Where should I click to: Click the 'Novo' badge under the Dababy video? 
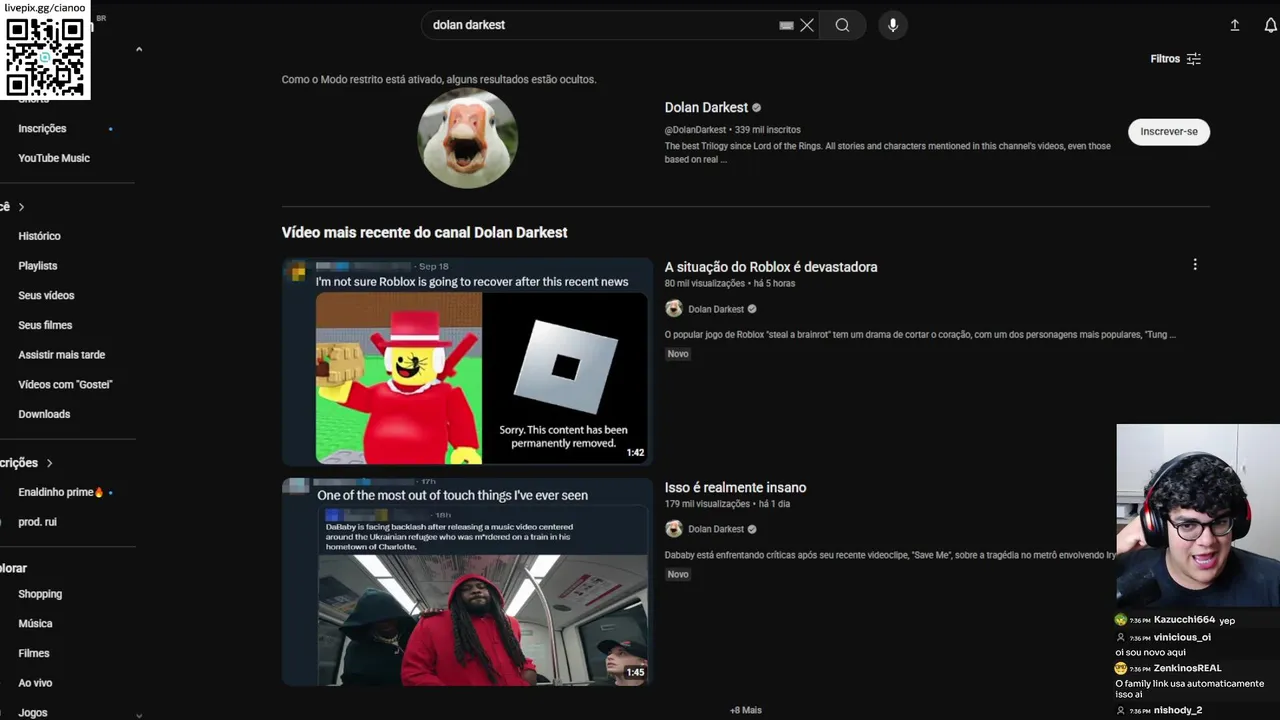tap(678, 574)
